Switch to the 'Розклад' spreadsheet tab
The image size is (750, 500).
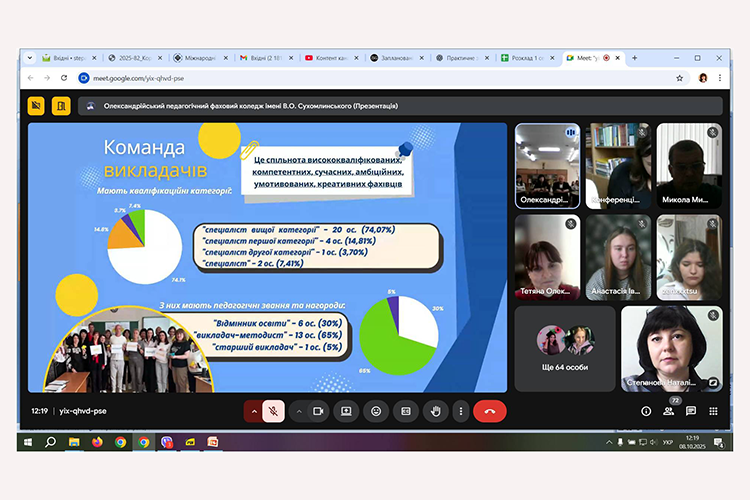click(525, 58)
